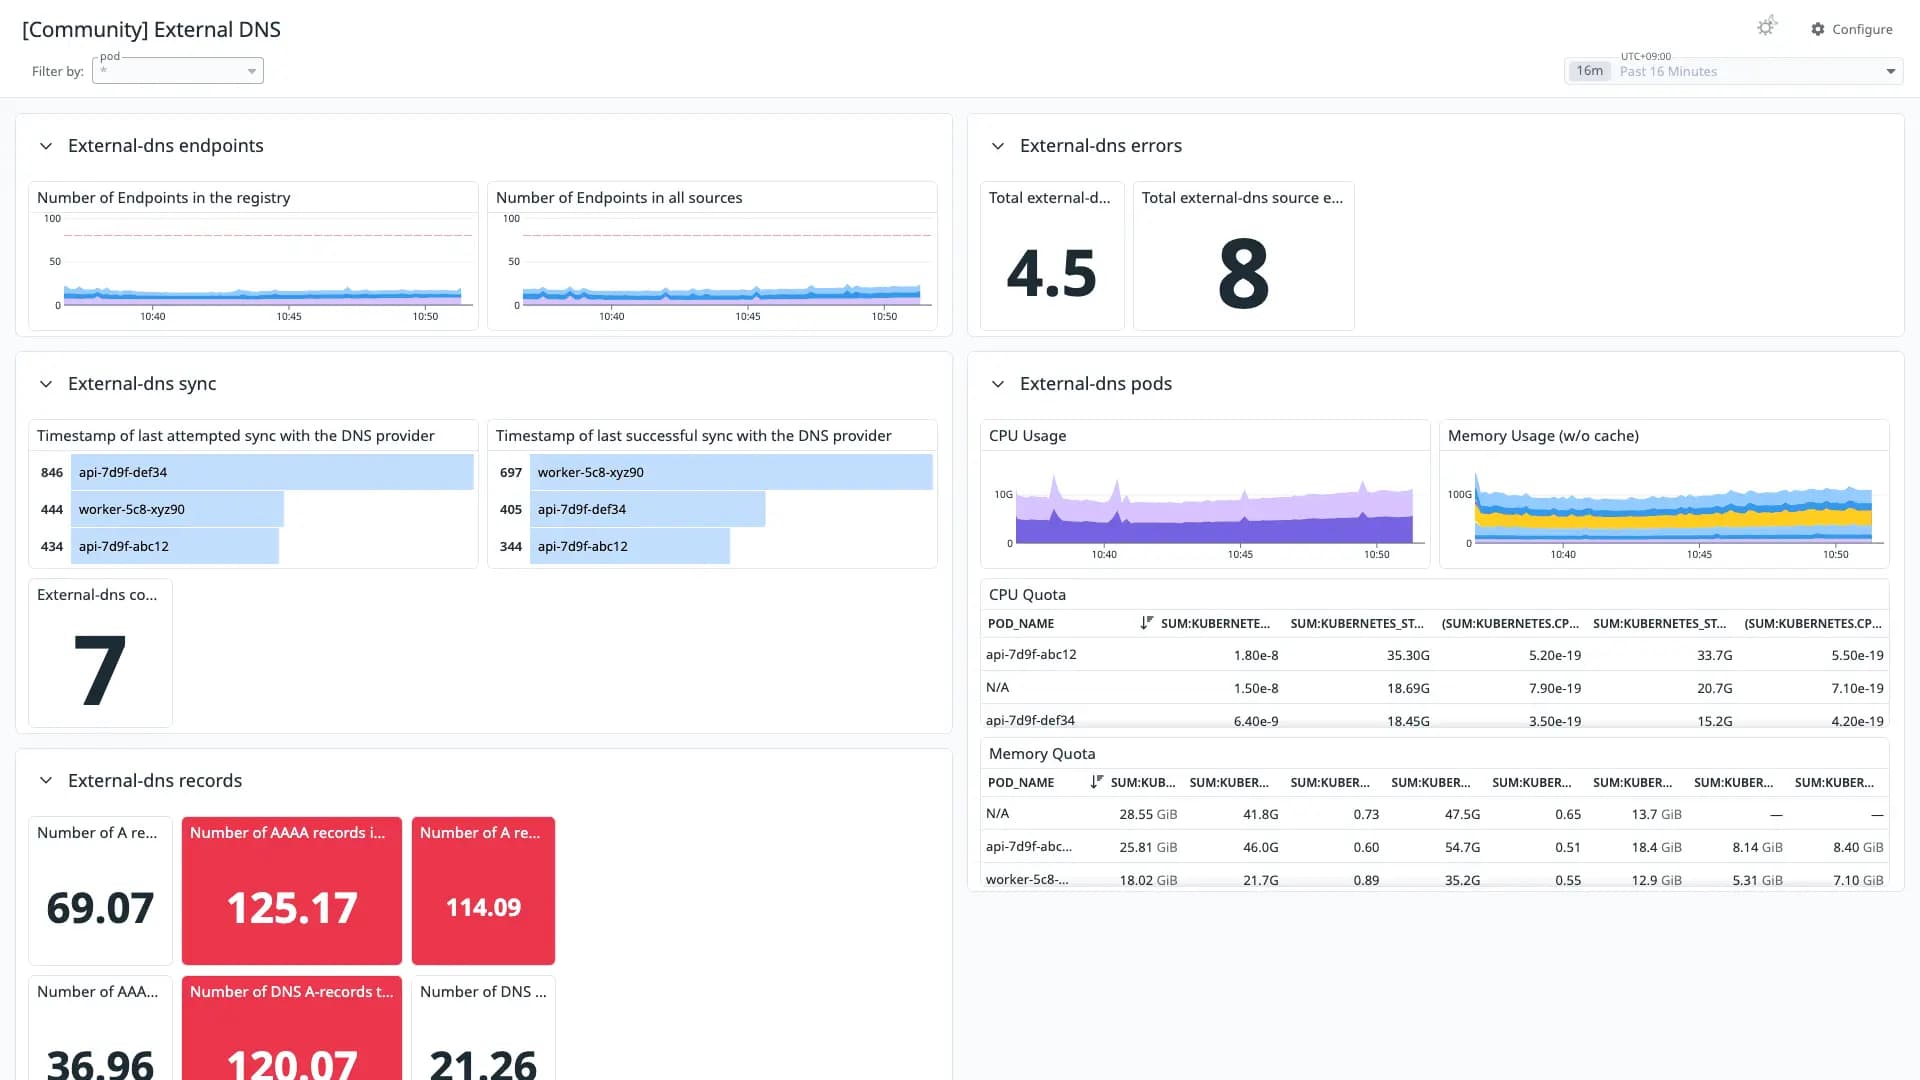
Task: Sort Memory Quota by SUM:KUB column icon
Action: click(x=1096, y=782)
